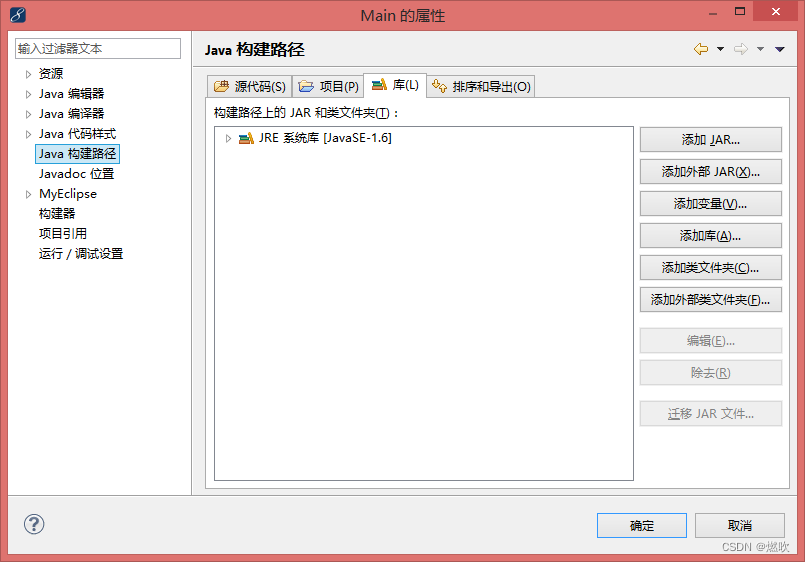Select 项目引用 in the tree
The width and height of the screenshot is (805, 562).
point(63,234)
